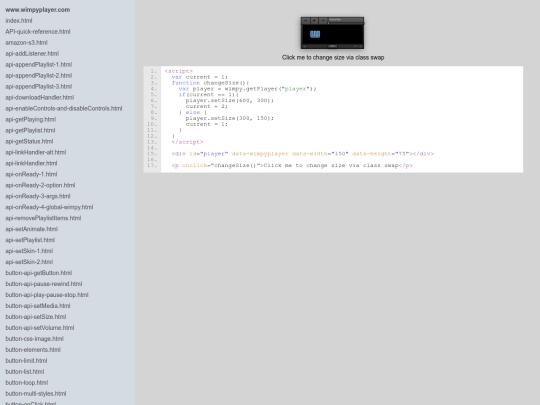Screen dimensions: 540x405
Task: Click the div id="player" code line
Action: coord(303,154)
